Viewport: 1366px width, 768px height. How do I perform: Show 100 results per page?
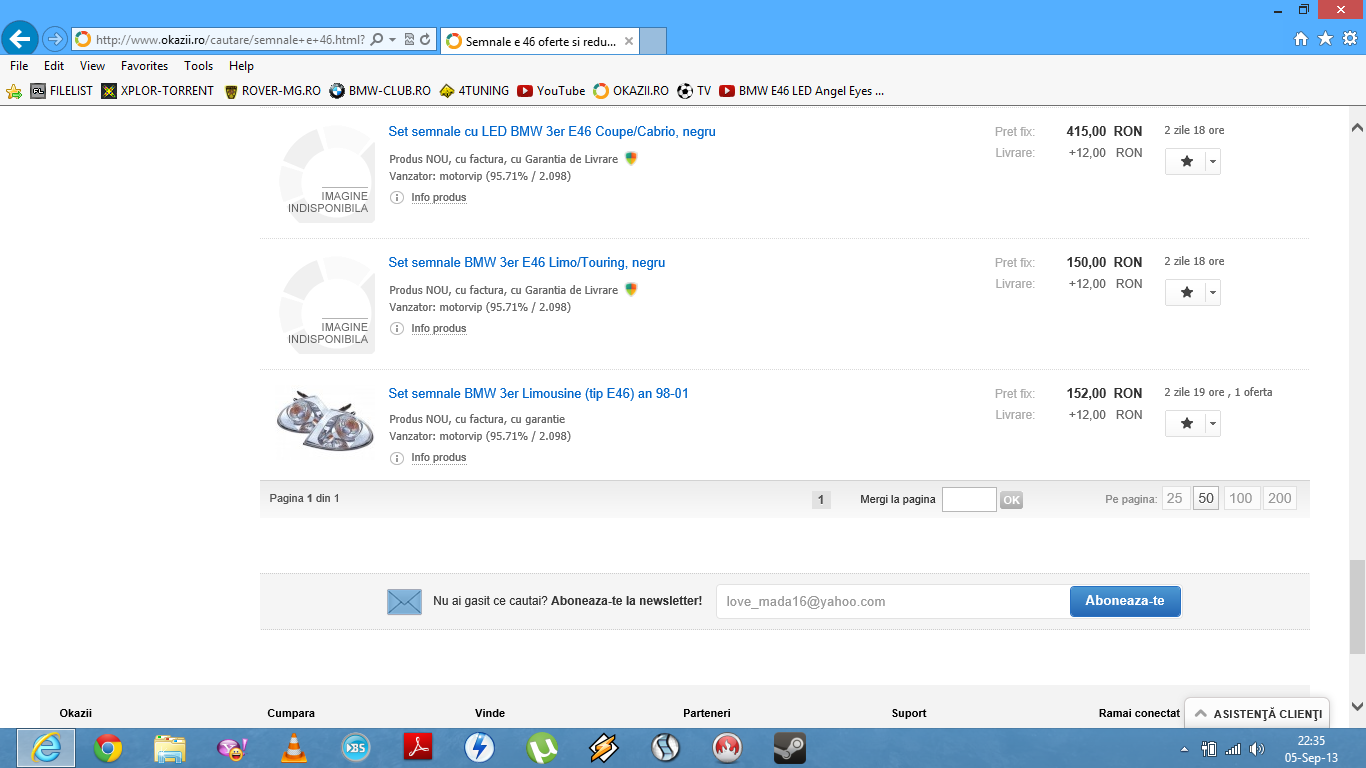(x=1241, y=498)
